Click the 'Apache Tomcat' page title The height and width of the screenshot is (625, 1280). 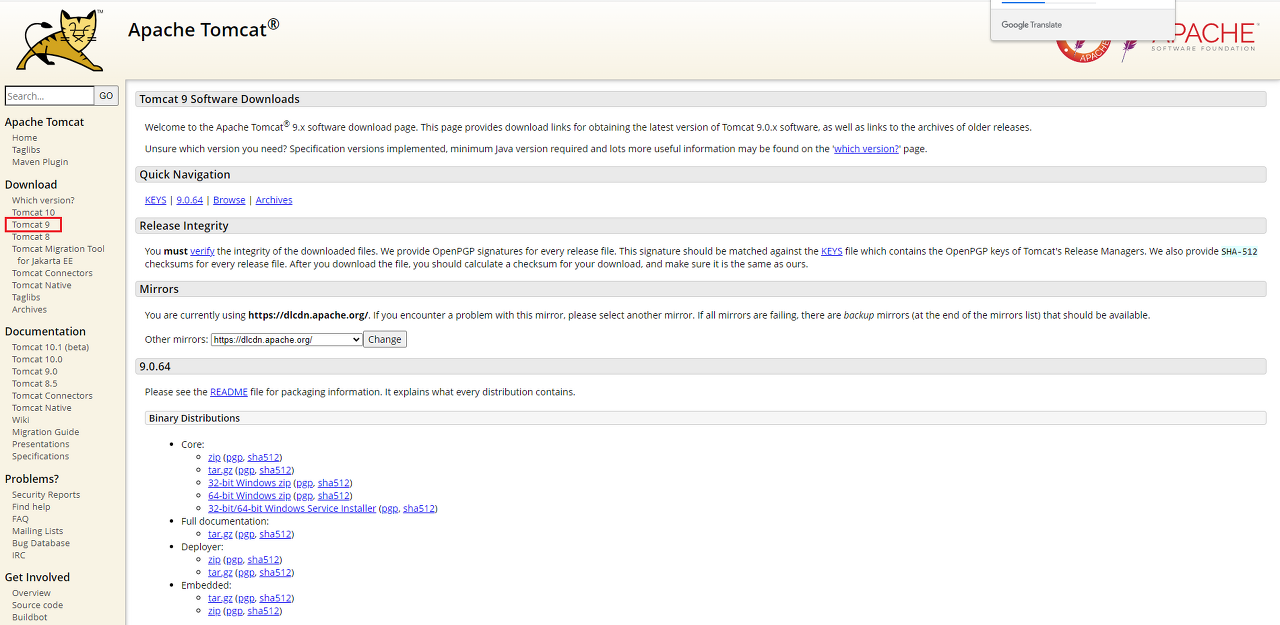click(203, 28)
